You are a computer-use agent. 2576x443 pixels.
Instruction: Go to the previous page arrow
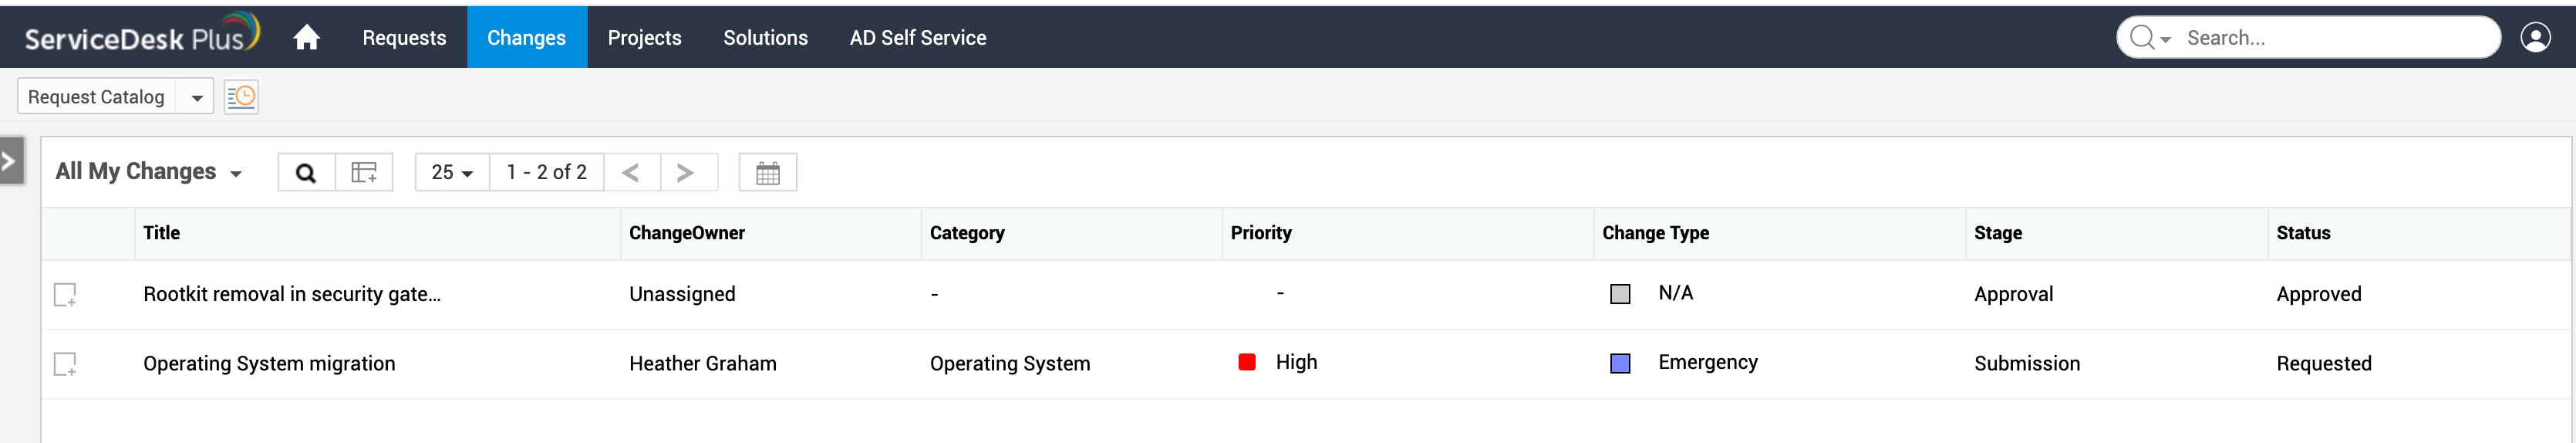pos(631,173)
